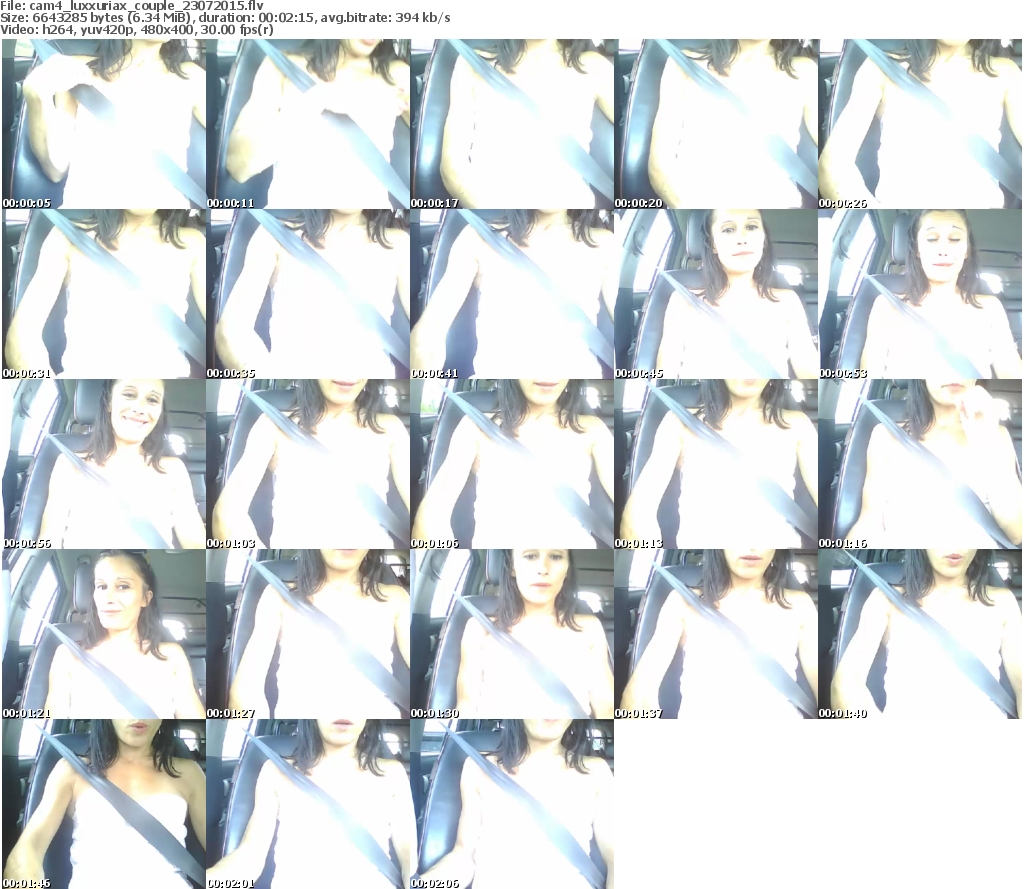The image size is (1024, 889).
Task: Pick the frame stamped 00:01:13
Action: click(716, 464)
